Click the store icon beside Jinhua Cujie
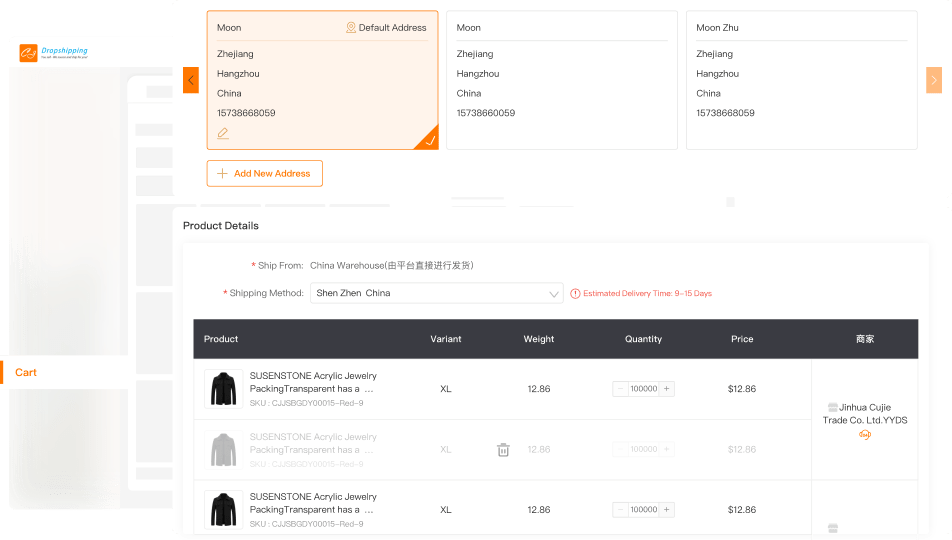The width and height of the screenshot is (952, 540). click(833, 407)
